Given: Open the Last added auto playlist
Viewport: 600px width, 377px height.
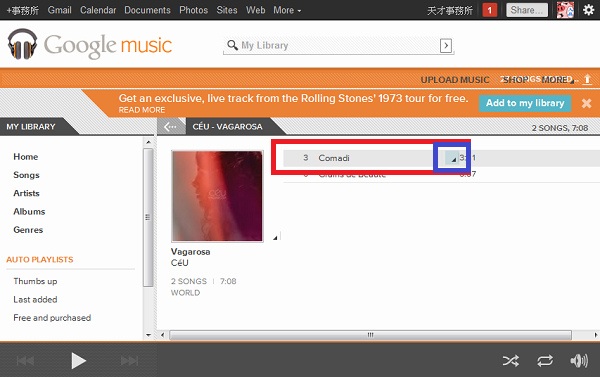Looking at the screenshot, I should (35, 299).
